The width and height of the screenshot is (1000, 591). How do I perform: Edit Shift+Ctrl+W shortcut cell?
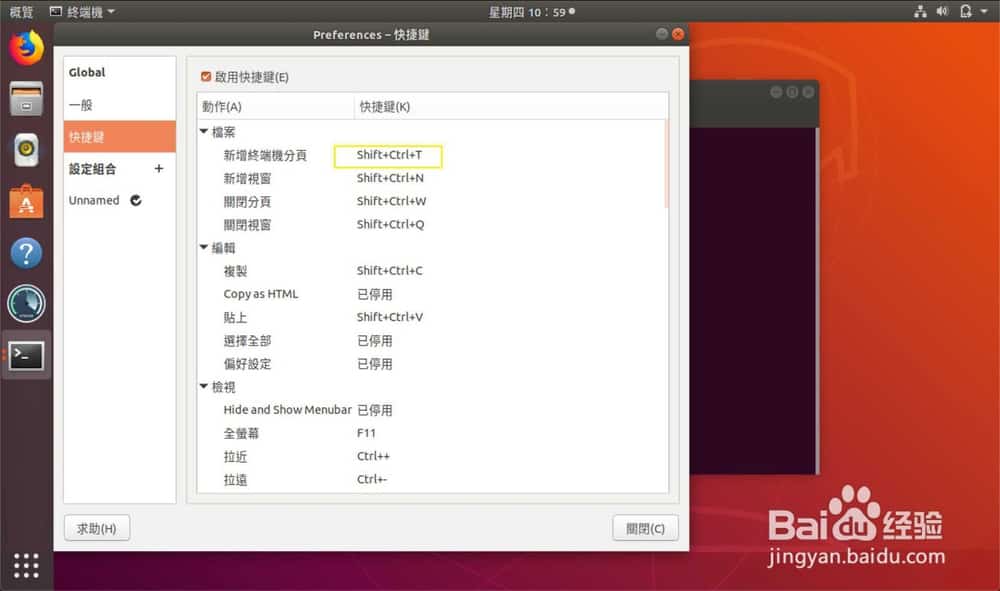coord(391,201)
